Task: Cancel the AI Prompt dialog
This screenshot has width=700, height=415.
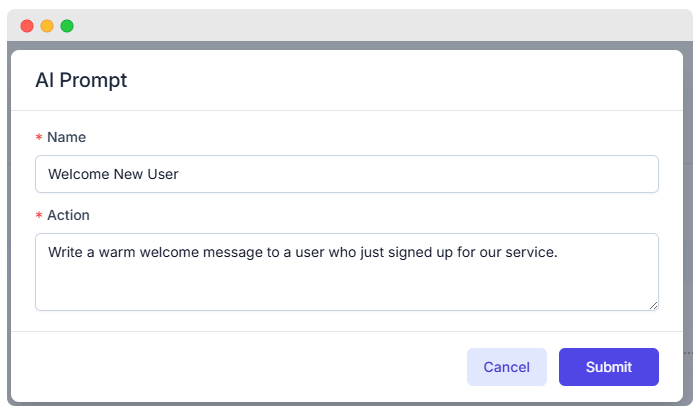Action: [x=506, y=367]
